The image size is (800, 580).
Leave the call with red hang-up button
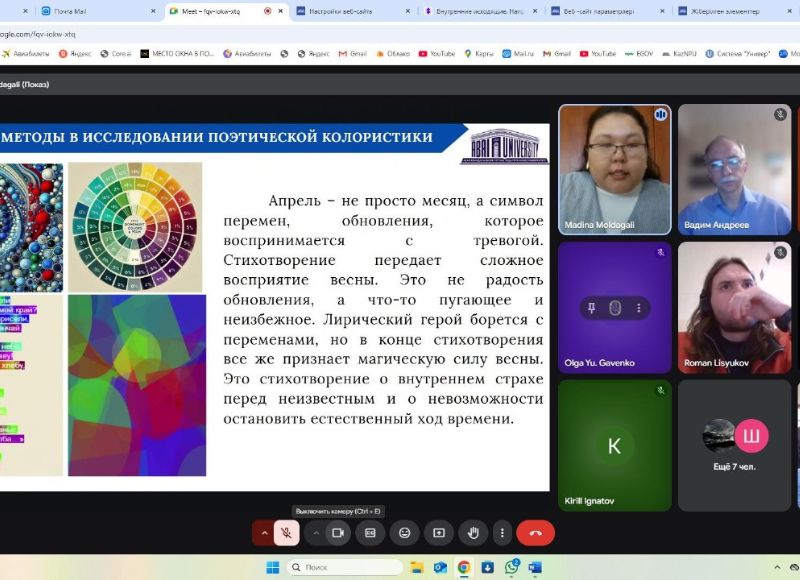click(535, 533)
